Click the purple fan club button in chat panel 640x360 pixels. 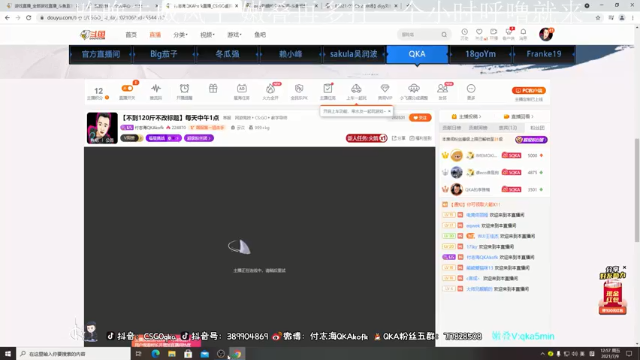(x=531, y=140)
